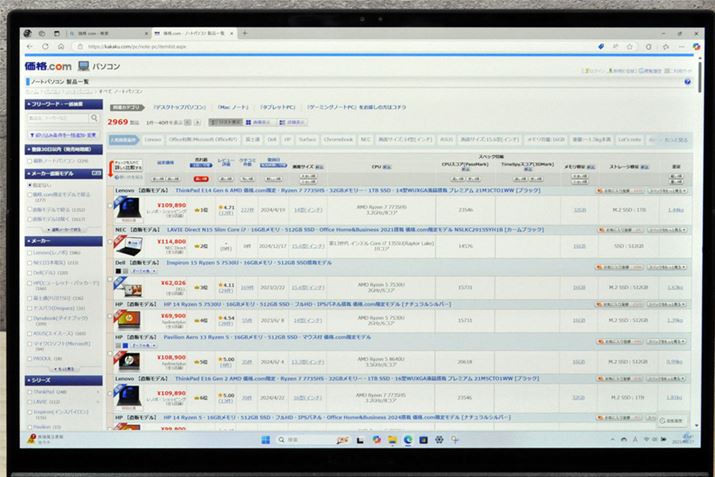Check the Lenovo maker checkbox in sidebar
The width and height of the screenshot is (715, 477).
[x=30, y=253]
